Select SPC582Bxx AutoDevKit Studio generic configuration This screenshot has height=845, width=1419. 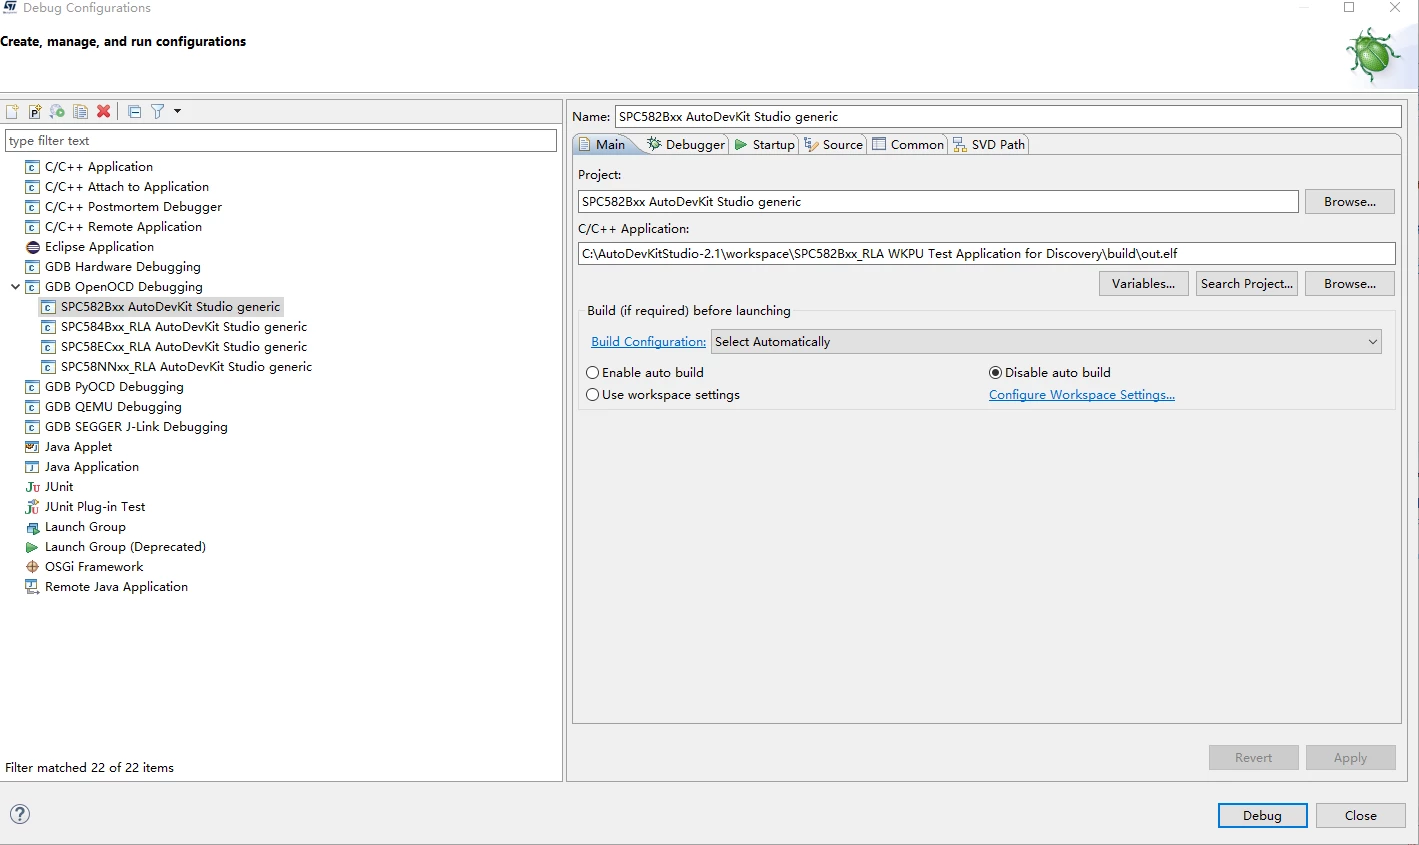point(170,307)
